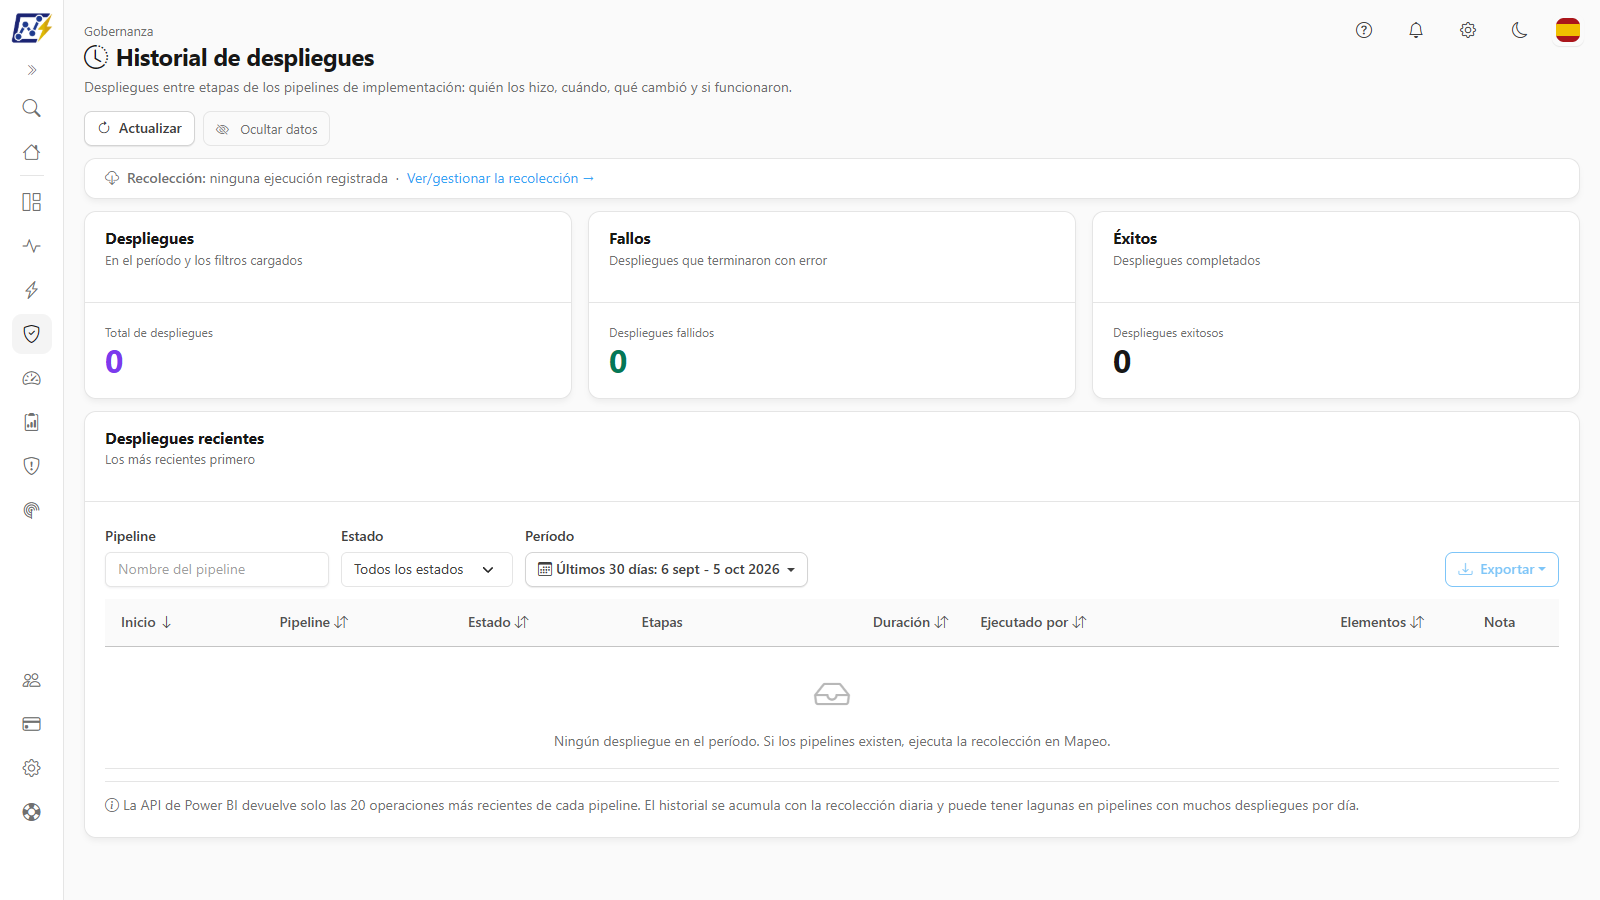
Task: Open Ver/gestionar la recolección link
Action: (x=500, y=179)
